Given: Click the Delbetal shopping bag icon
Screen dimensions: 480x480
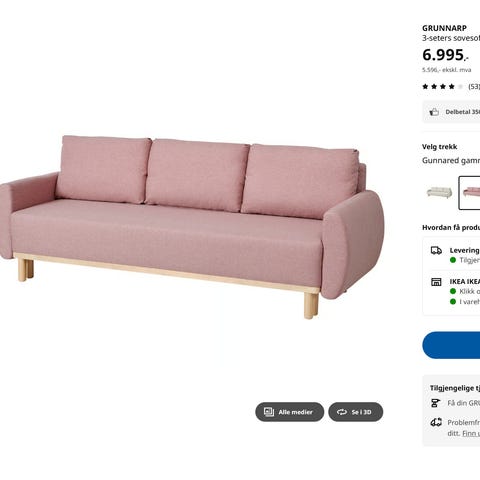Looking at the screenshot, I should point(434,112).
